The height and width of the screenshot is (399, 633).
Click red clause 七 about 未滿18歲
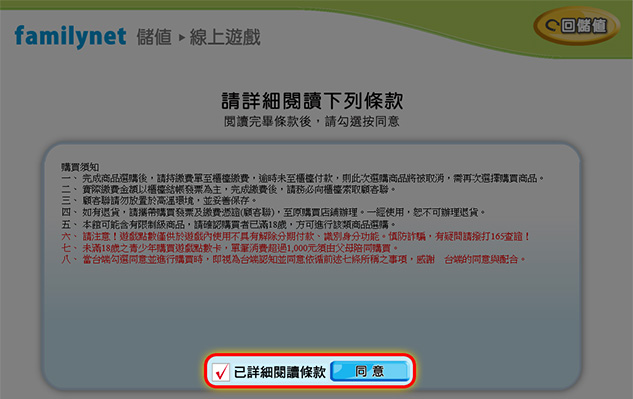tap(230, 248)
